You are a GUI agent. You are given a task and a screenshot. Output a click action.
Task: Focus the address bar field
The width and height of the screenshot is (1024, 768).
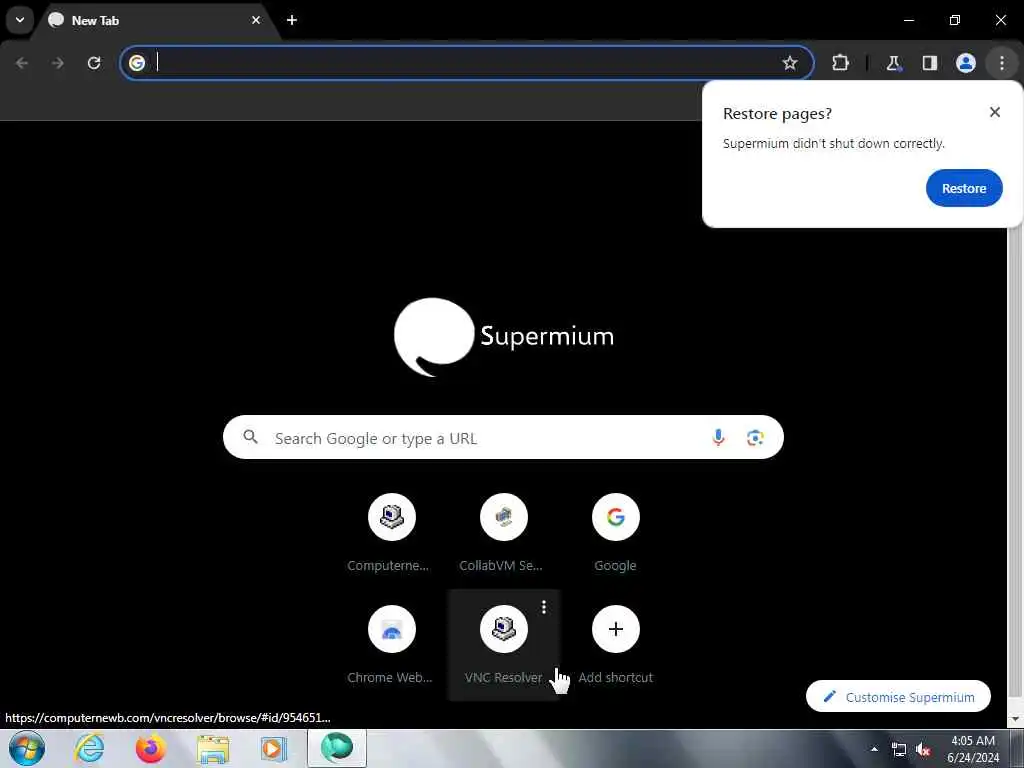467,63
